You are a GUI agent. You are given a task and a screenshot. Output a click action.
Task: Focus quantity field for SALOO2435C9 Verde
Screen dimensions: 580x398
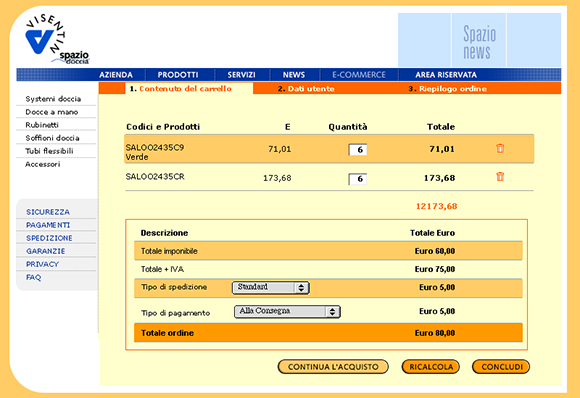coord(358,149)
